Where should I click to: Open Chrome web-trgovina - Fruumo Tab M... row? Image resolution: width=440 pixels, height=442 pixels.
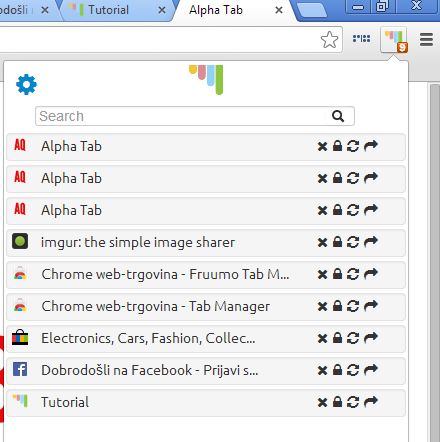click(x=206, y=275)
